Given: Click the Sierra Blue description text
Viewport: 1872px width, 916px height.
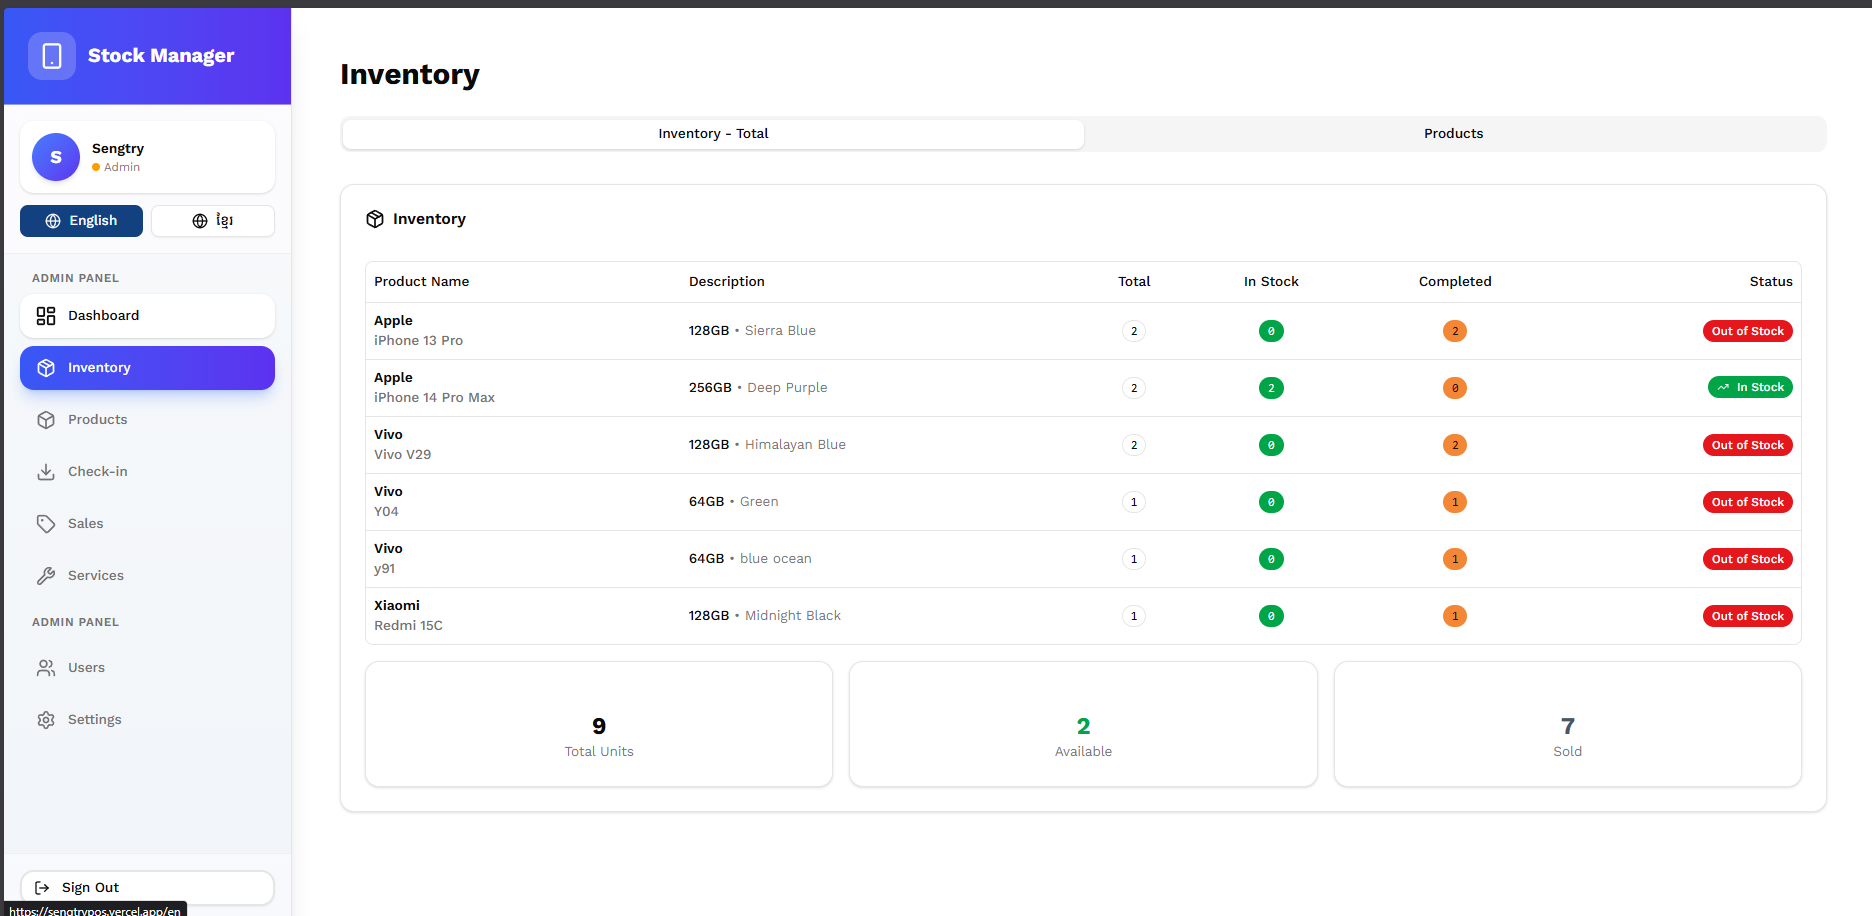Looking at the screenshot, I should coord(780,331).
